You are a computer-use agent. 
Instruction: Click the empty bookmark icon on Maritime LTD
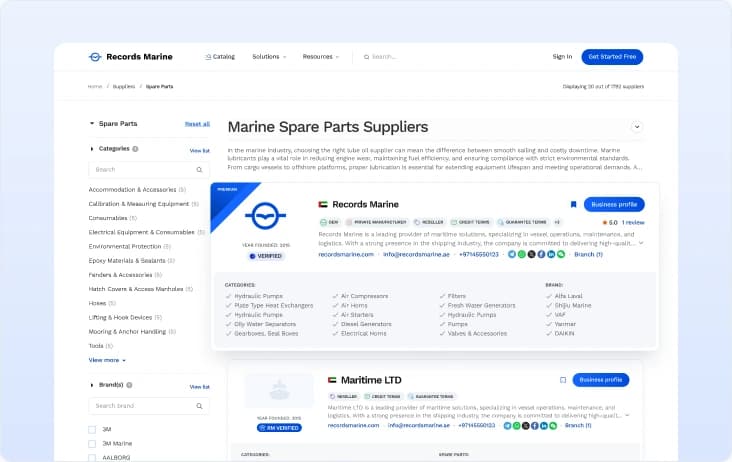[x=563, y=380]
